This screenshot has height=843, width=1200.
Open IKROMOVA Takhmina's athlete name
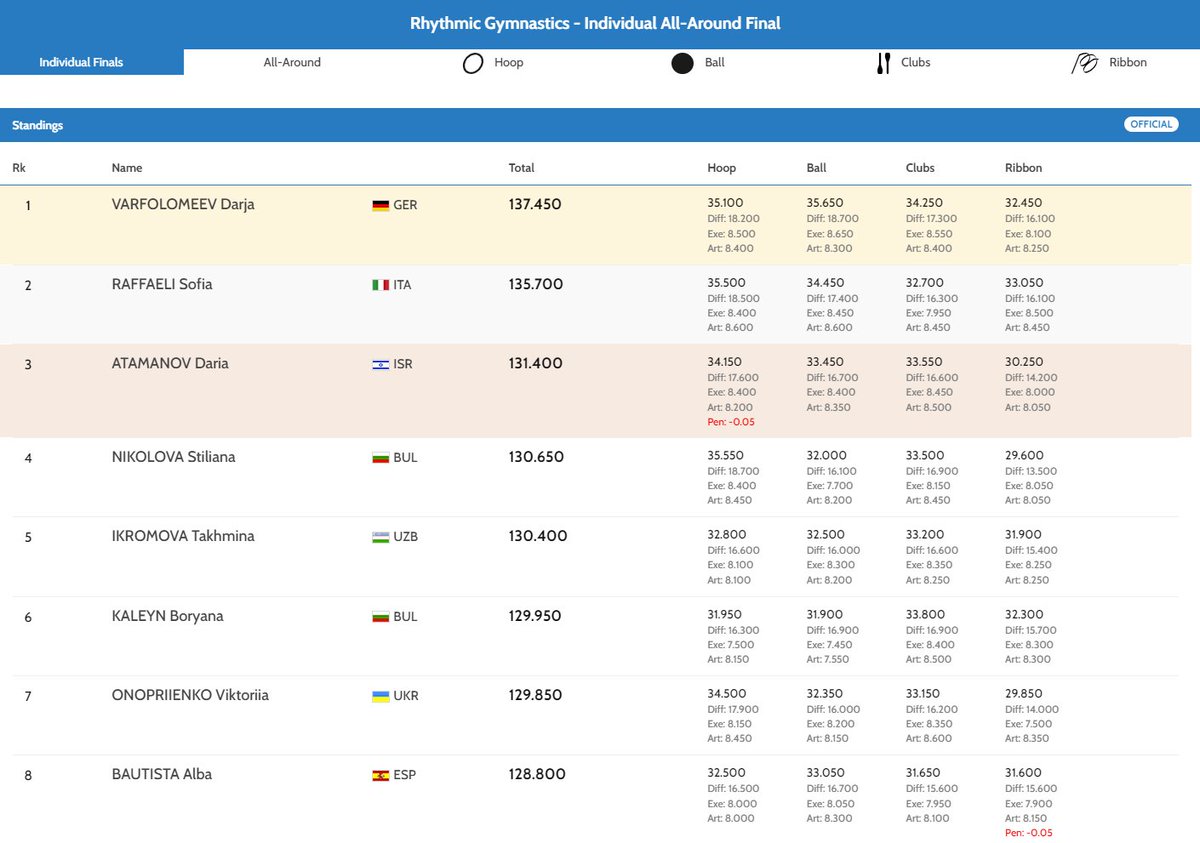pos(183,536)
